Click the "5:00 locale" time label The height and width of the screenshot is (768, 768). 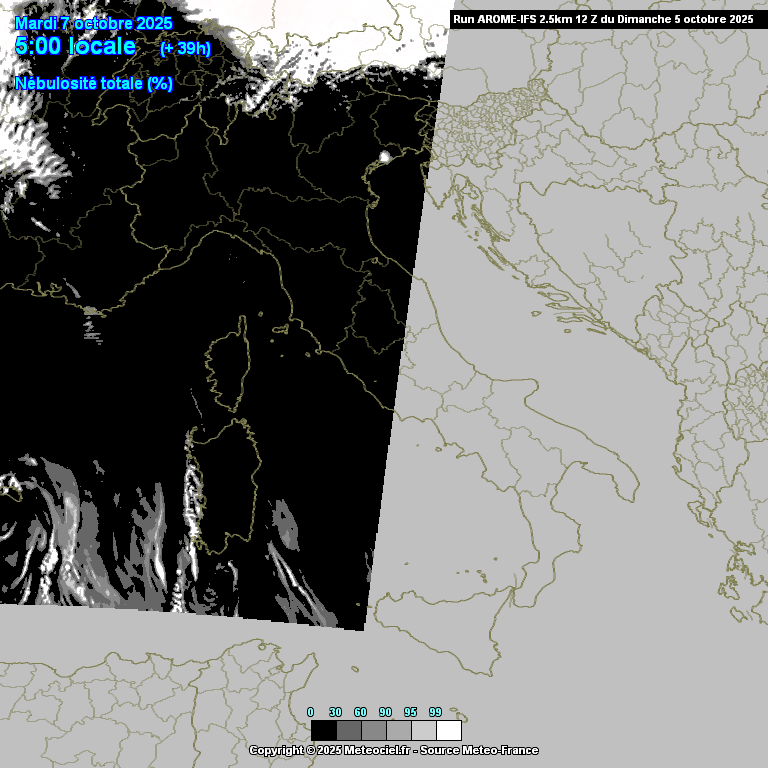coord(76,46)
